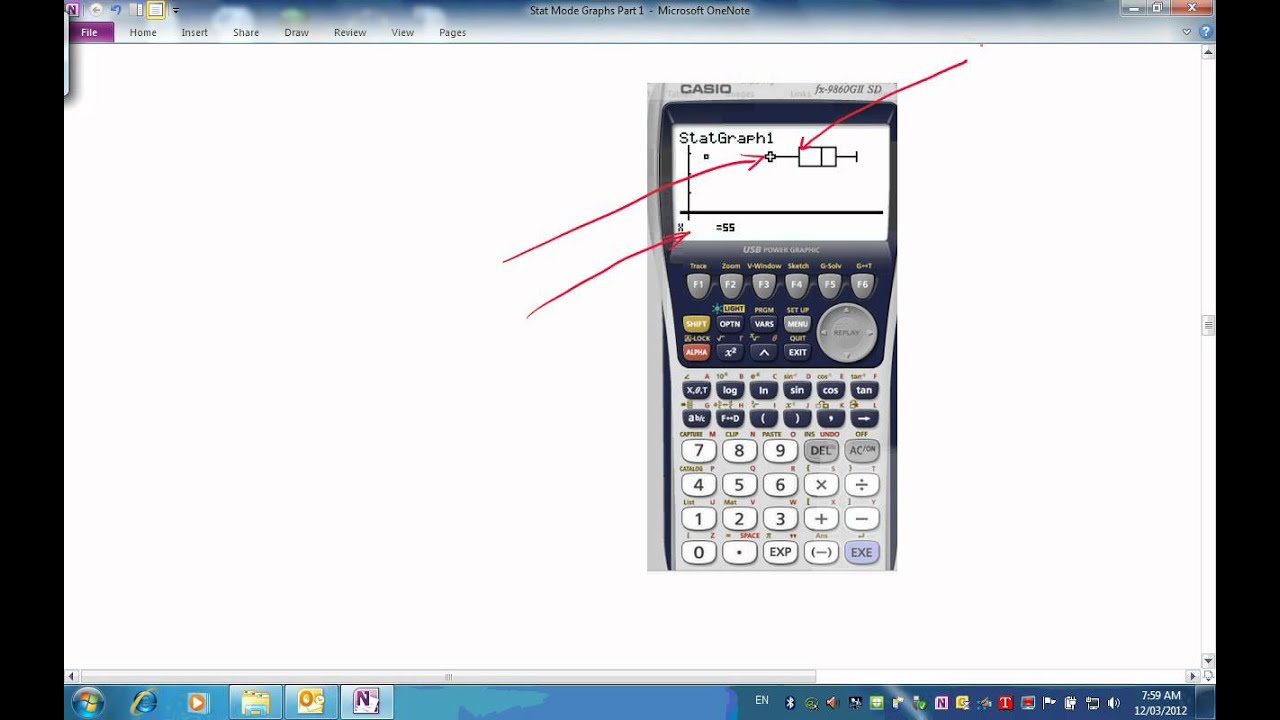Click the number 0 calculator key
The height and width of the screenshot is (720, 1280).
[x=699, y=552]
